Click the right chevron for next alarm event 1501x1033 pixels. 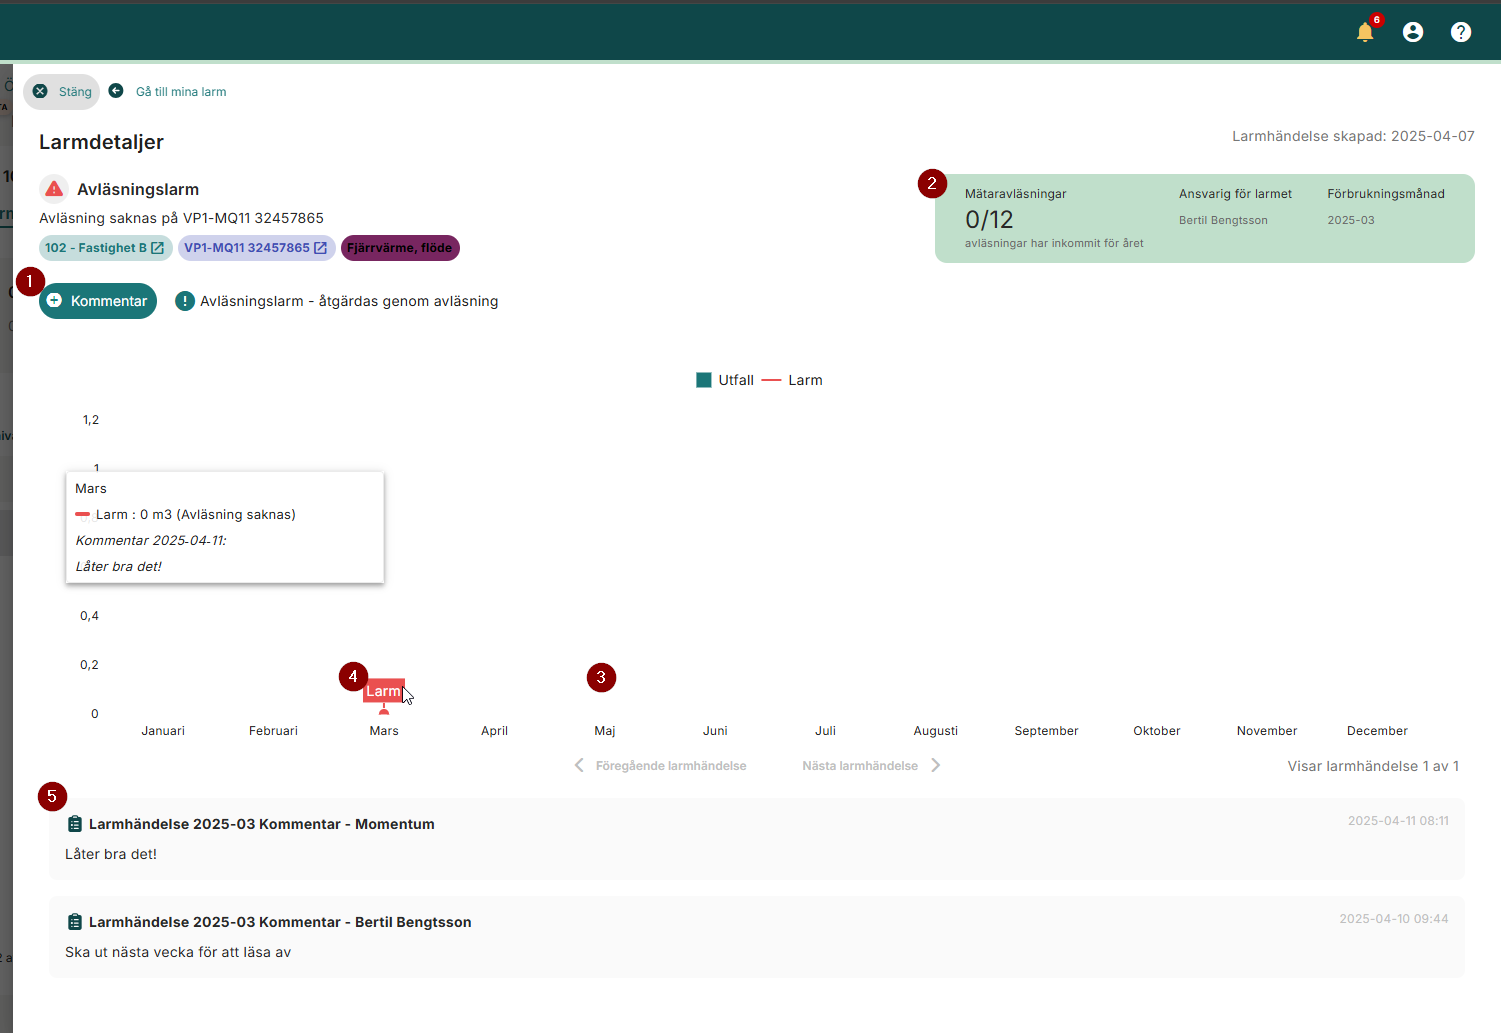point(936,765)
